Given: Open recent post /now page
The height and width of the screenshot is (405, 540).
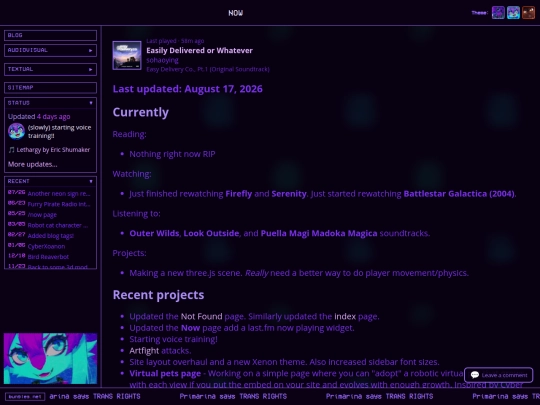Looking at the screenshot, I should pyautogui.click(x=42, y=215).
